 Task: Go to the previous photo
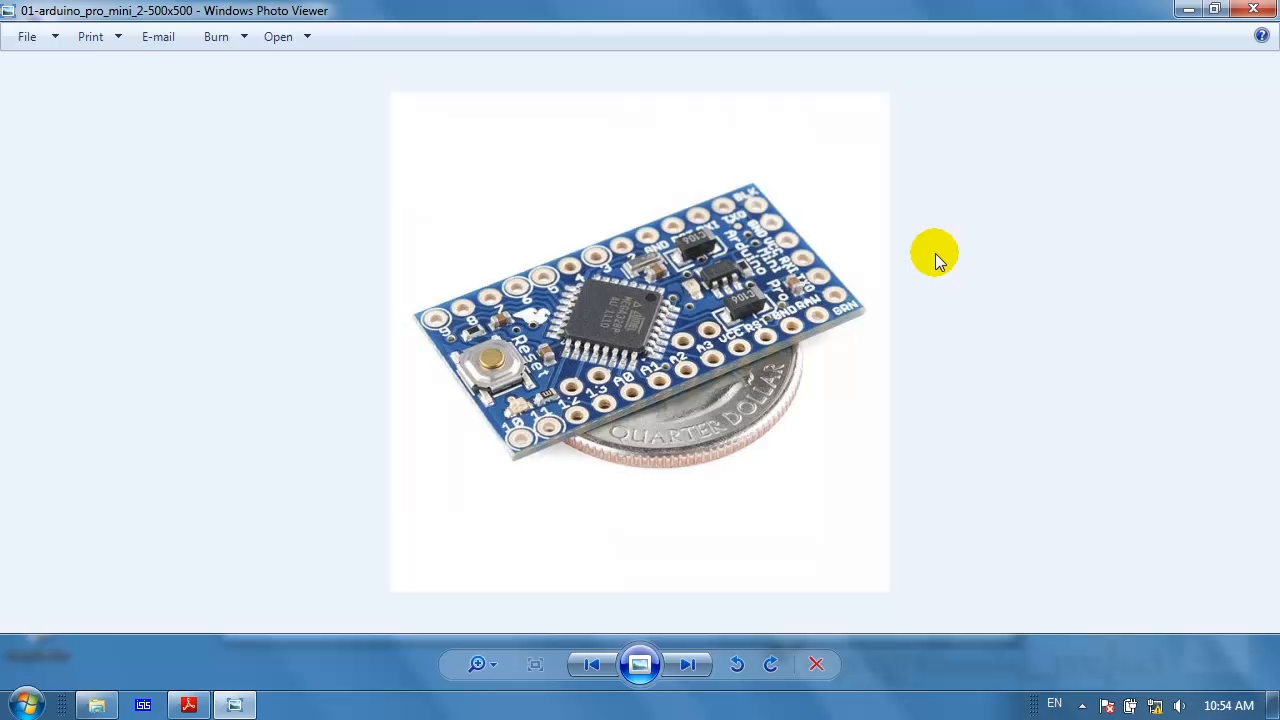click(591, 665)
